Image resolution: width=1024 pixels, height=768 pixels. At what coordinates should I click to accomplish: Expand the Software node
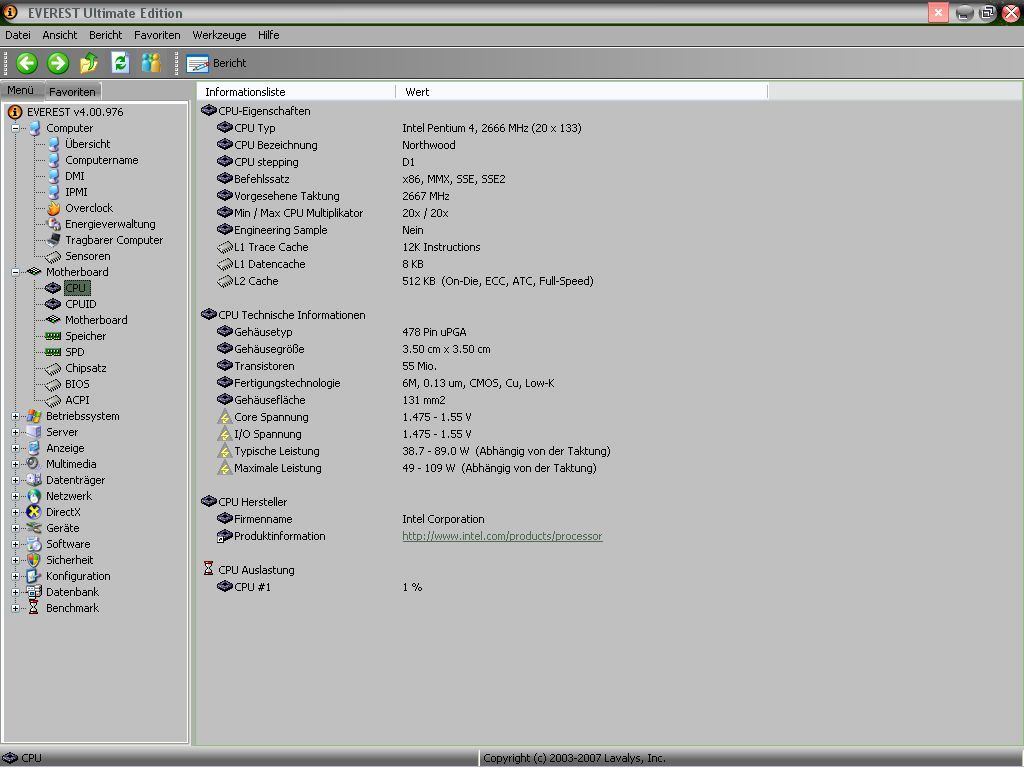[x=15, y=545]
